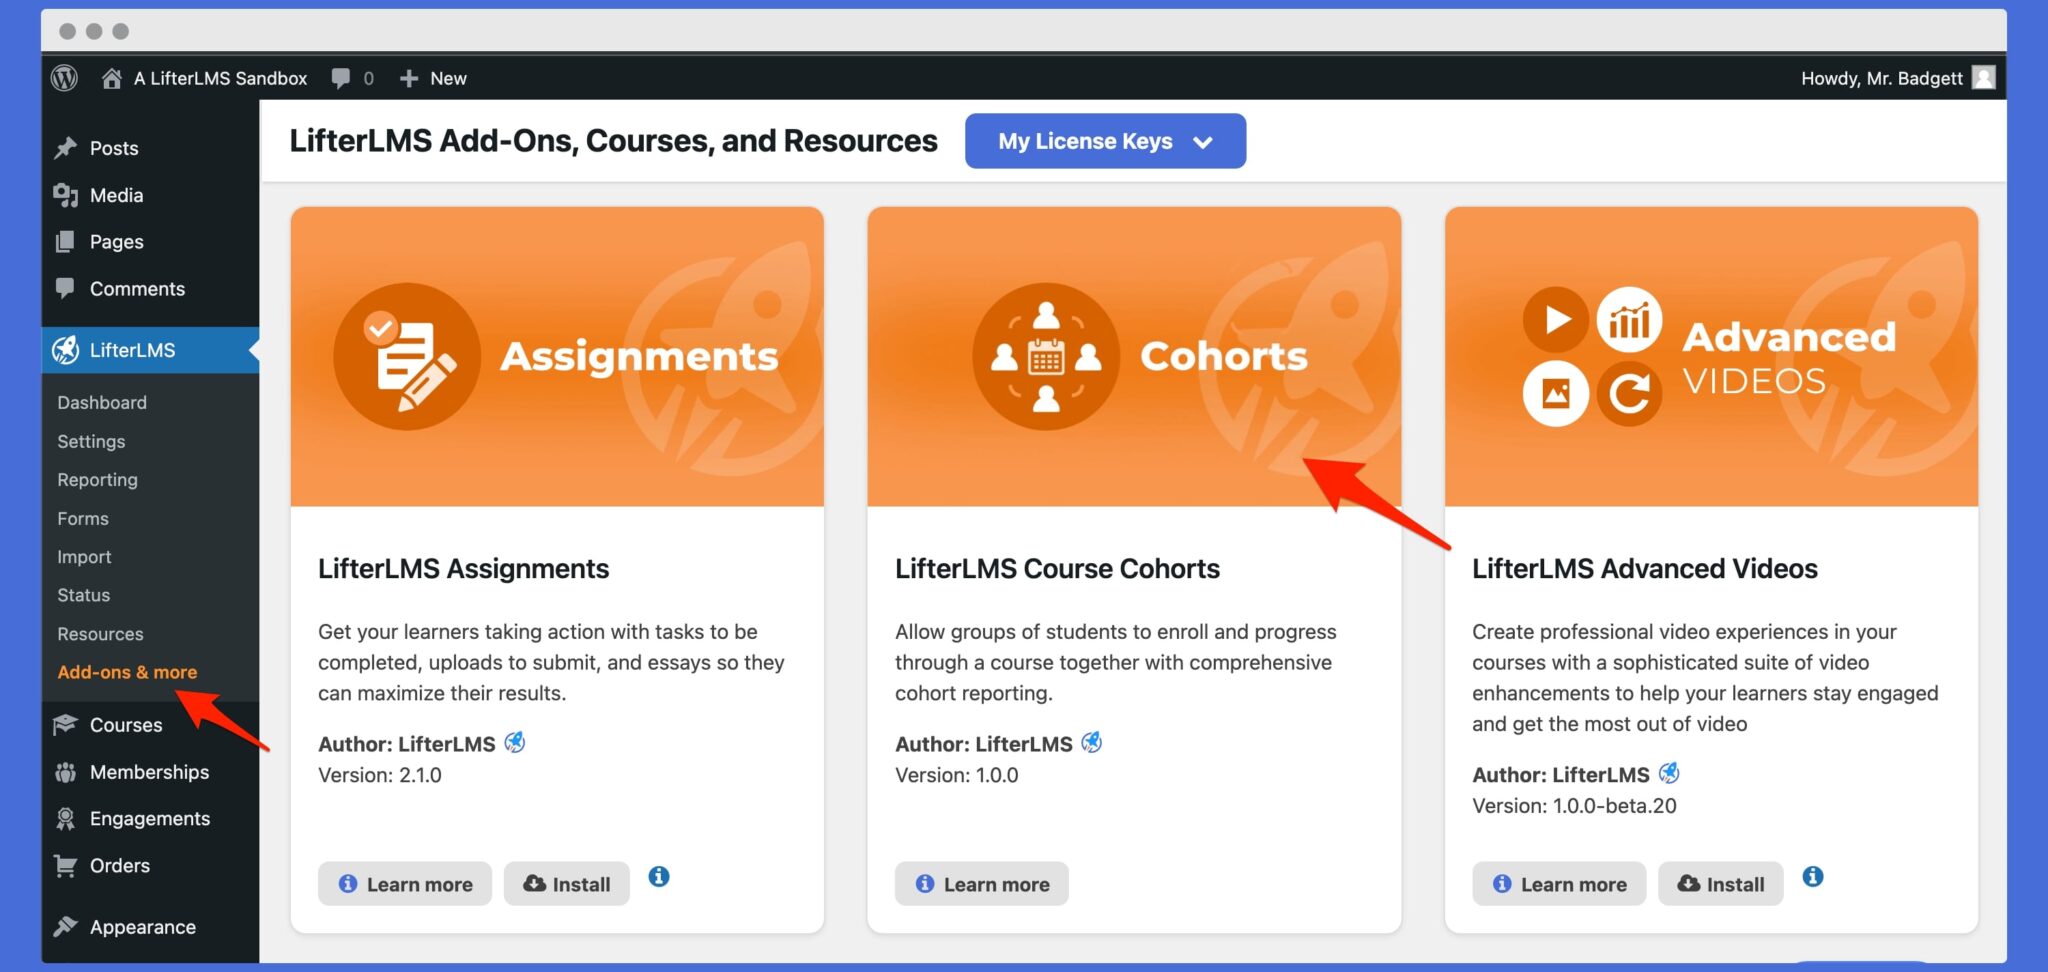2048x972 pixels.
Task: Click the info icon beside Assignments Install button
Action: point(658,877)
